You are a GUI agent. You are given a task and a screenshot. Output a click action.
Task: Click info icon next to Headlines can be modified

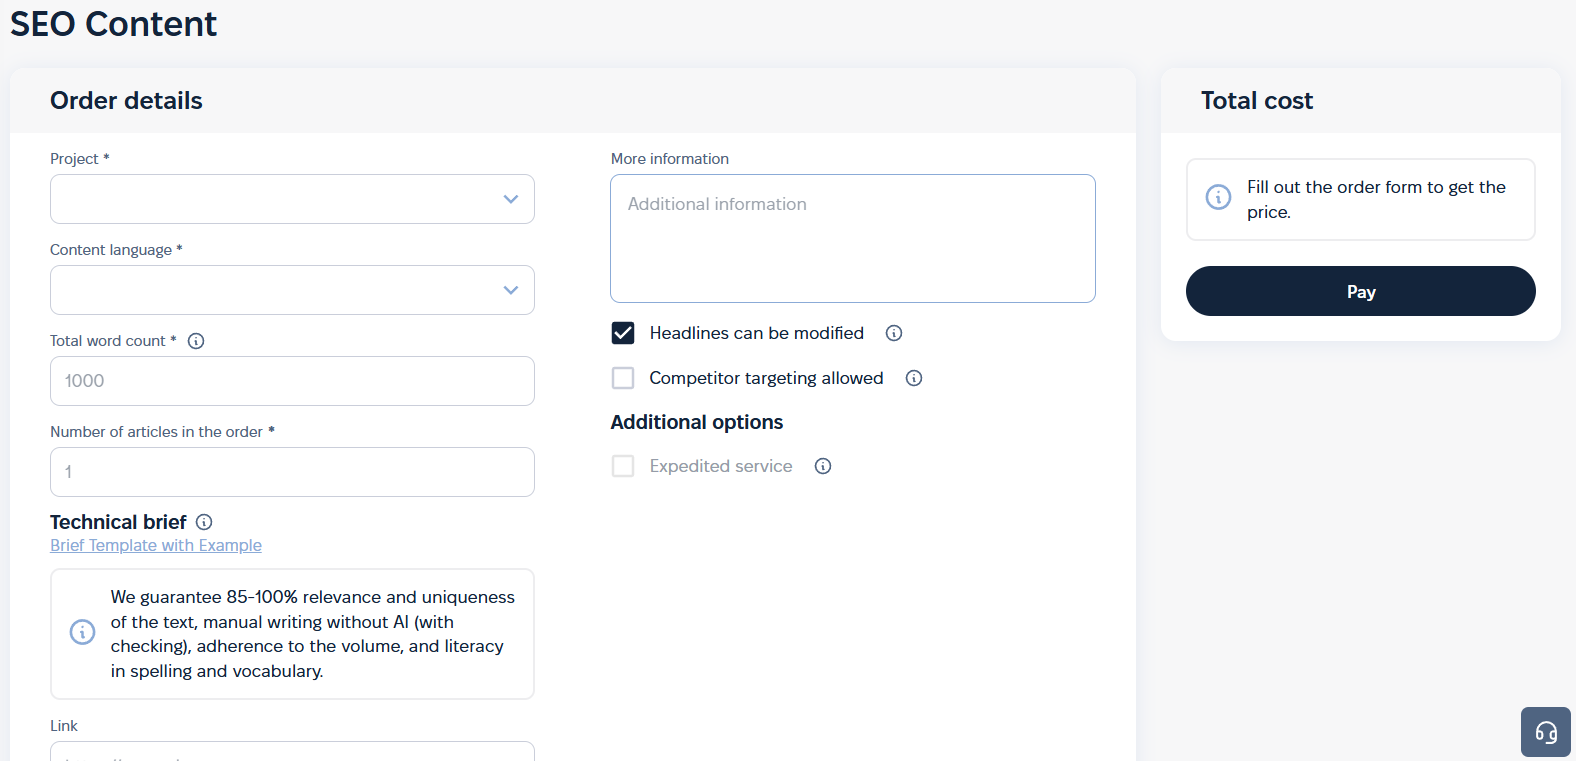click(x=894, y=333)
